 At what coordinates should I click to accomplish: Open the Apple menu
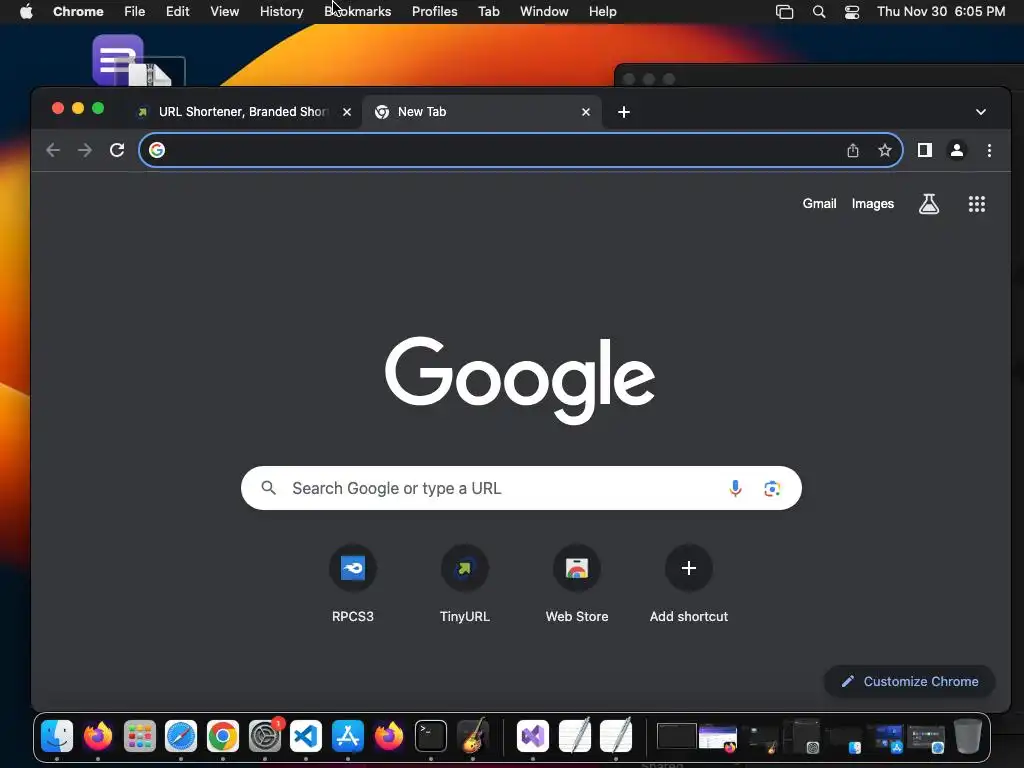[26, 11]
